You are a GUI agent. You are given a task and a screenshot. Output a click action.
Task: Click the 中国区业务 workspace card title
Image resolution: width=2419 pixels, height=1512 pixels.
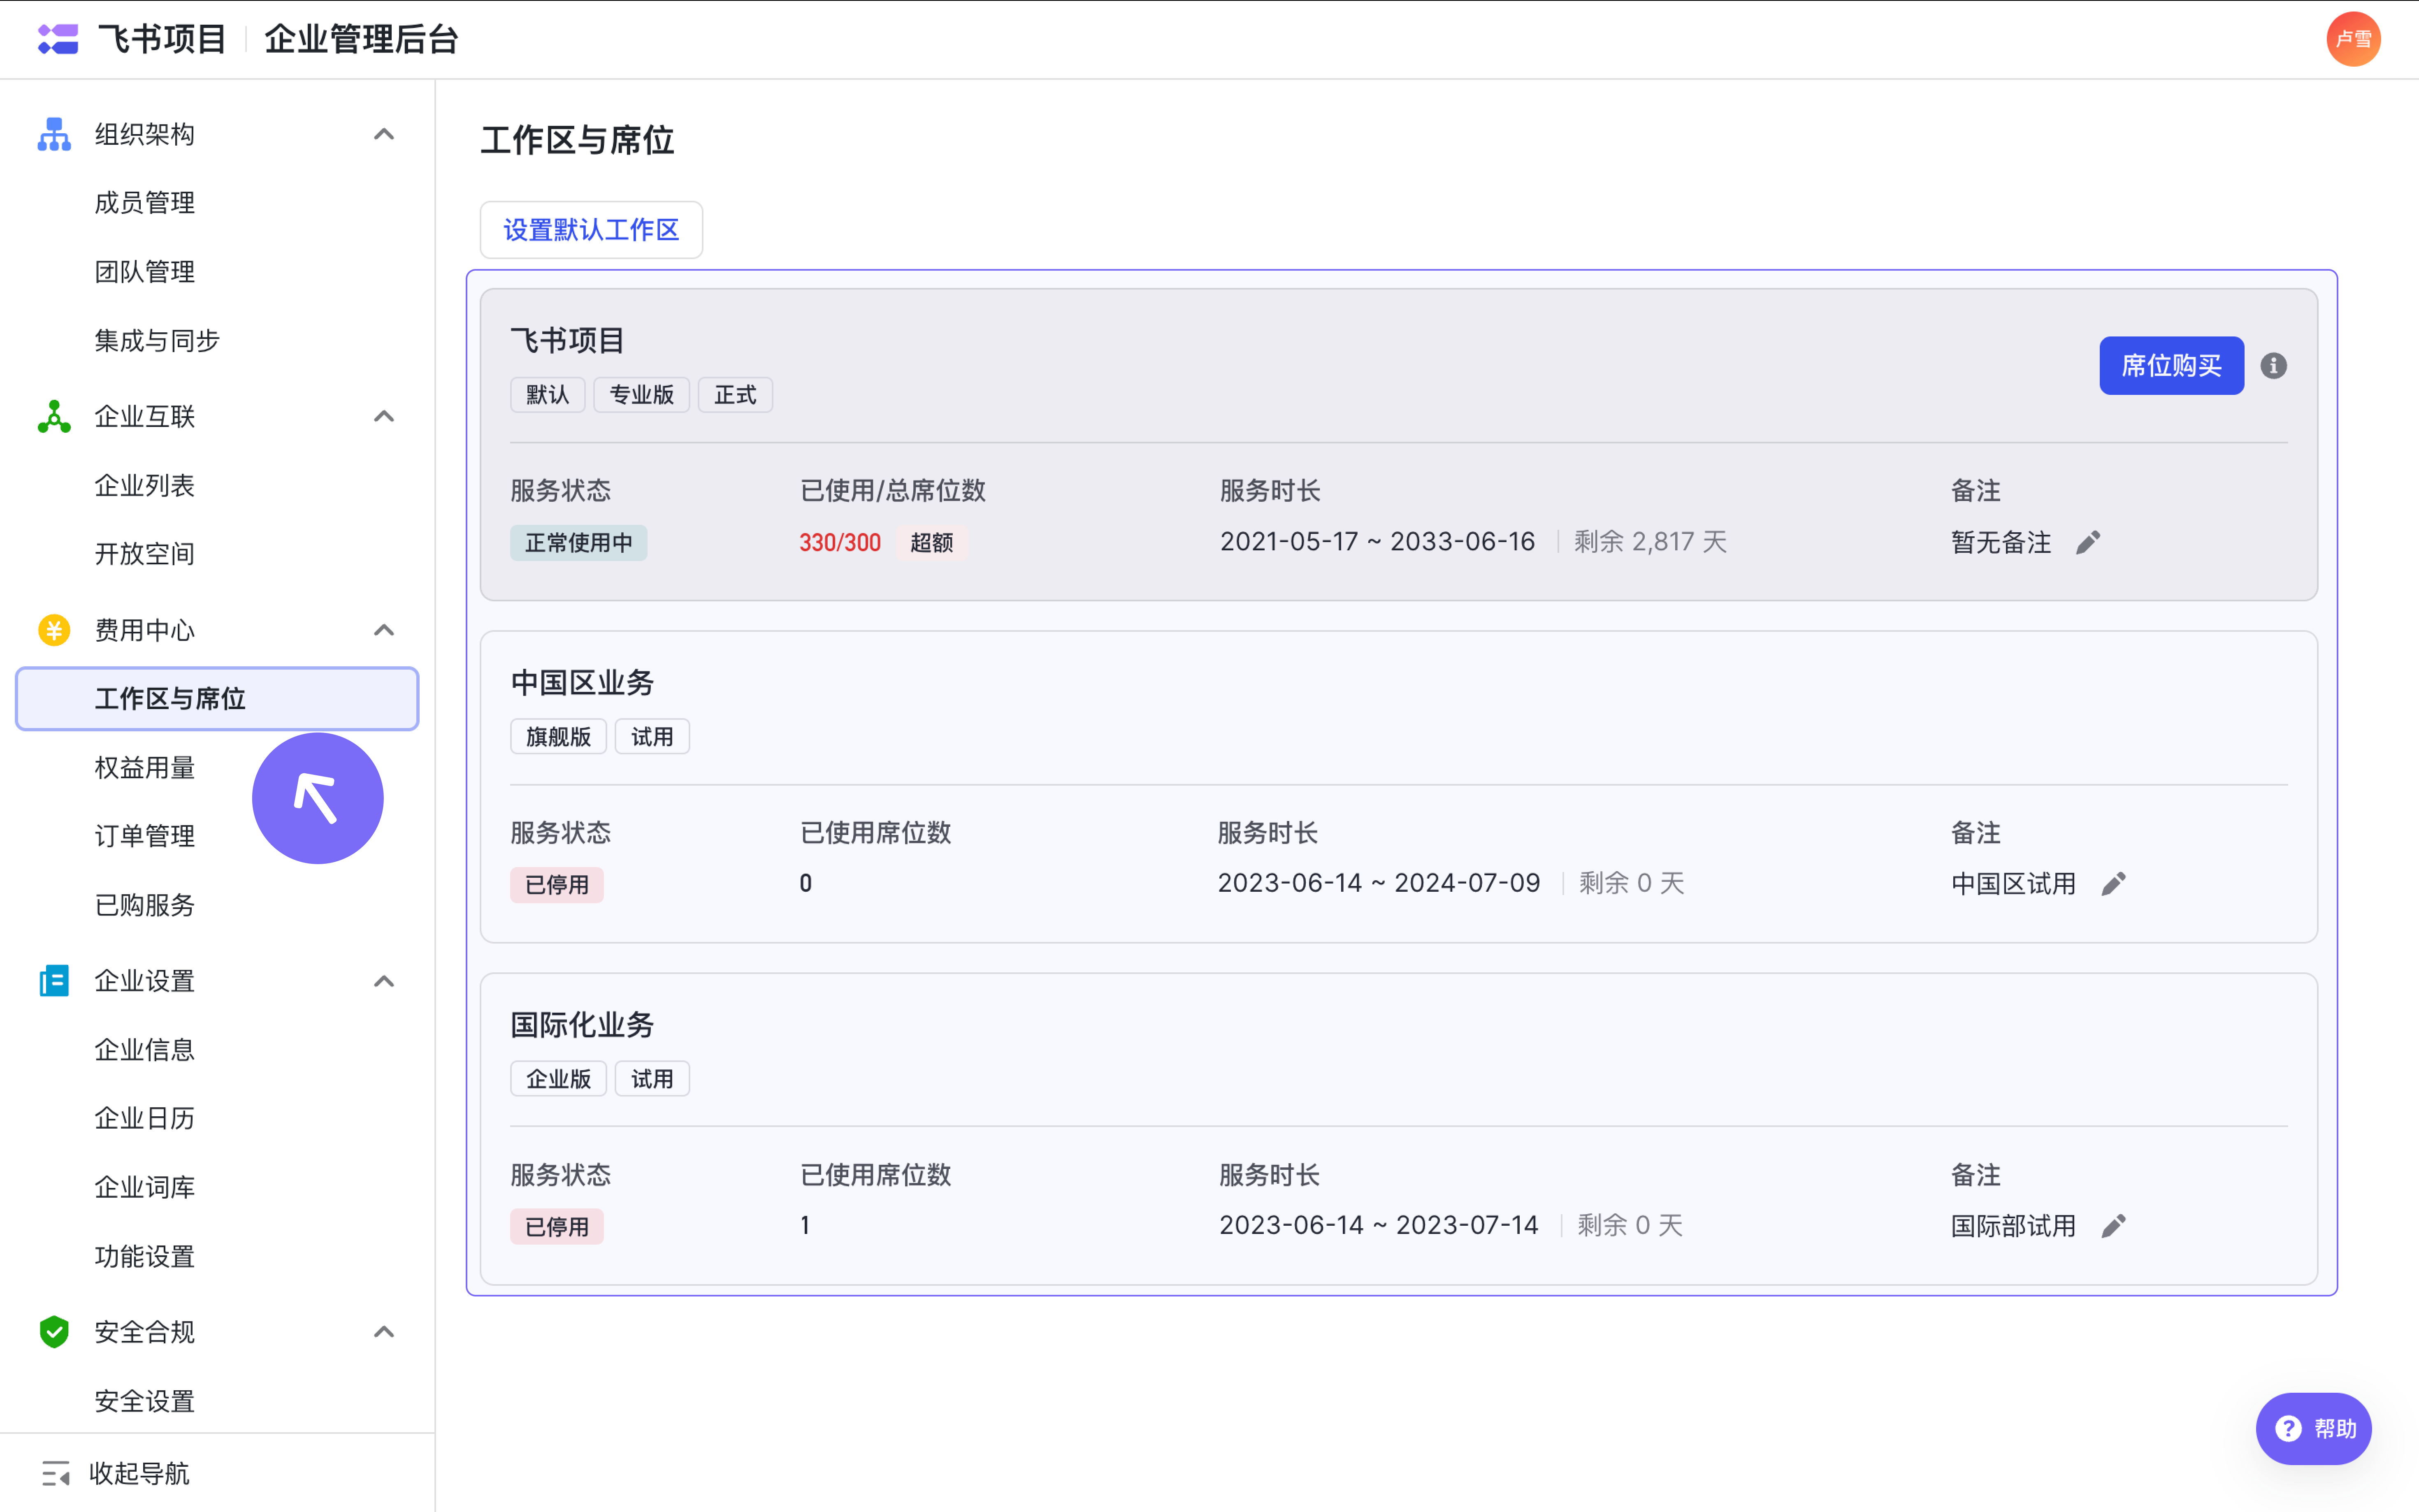(582, 683)
